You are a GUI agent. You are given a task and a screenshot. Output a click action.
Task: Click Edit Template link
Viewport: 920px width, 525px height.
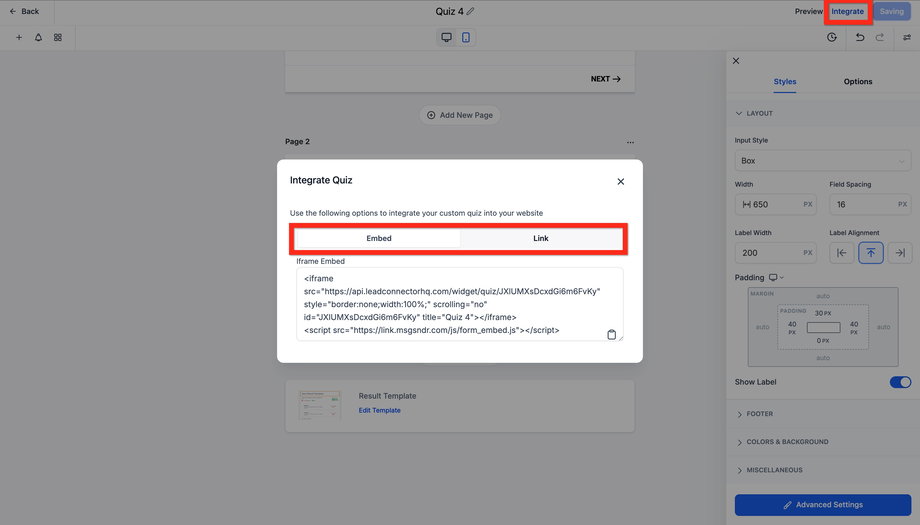[x=380, y=411]
